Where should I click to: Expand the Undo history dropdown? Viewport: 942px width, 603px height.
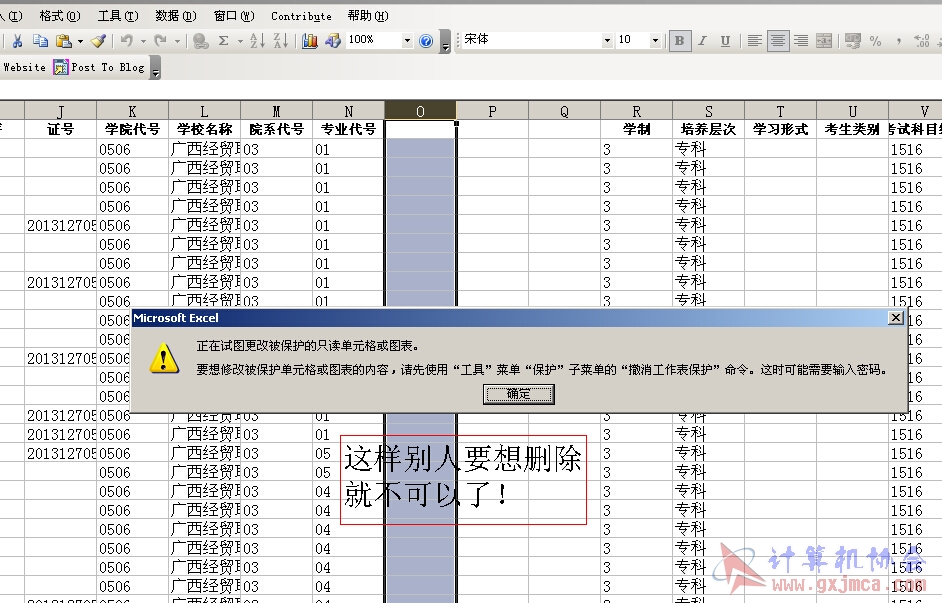[x=144, y=41]
